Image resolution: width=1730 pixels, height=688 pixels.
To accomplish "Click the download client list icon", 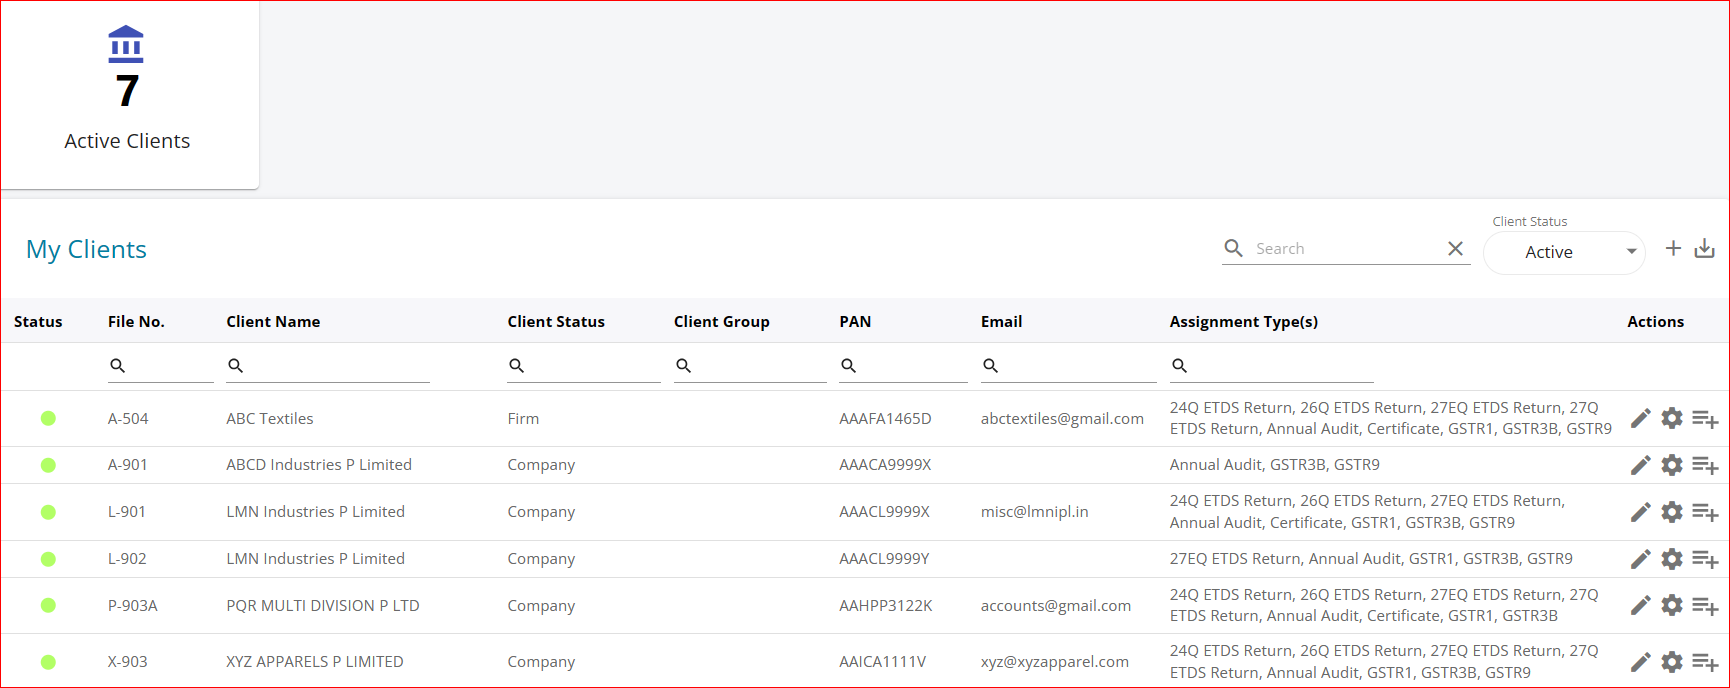I will coord(1705,248).
